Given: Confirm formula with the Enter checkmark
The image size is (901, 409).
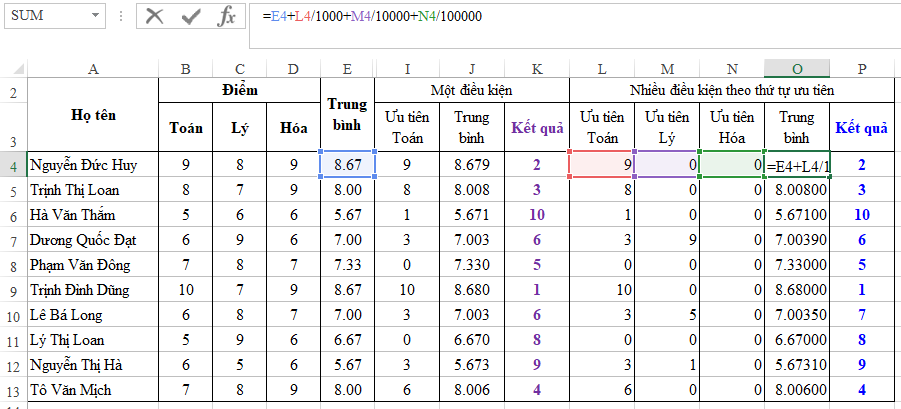Looking at the screenshot, I should coord(191,16).
